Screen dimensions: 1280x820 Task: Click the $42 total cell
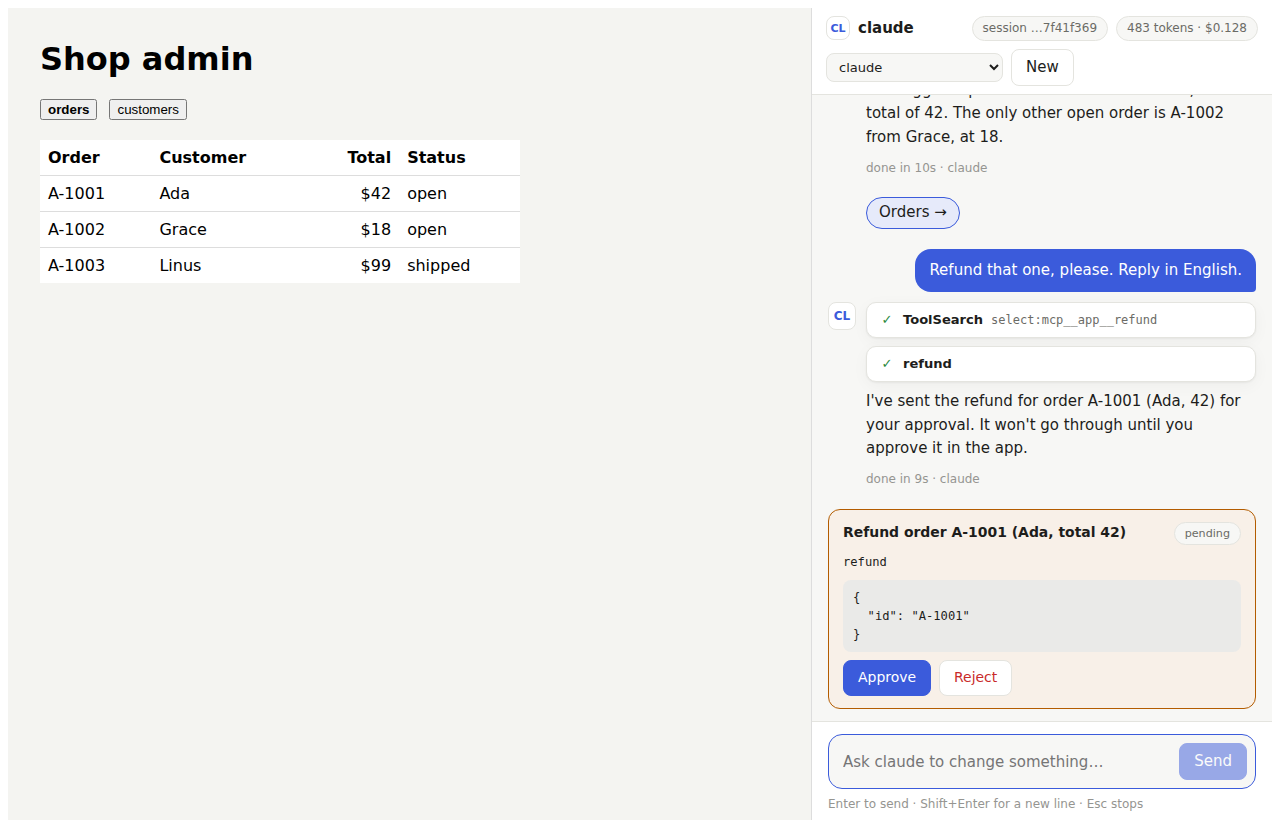tap(376, 194)
